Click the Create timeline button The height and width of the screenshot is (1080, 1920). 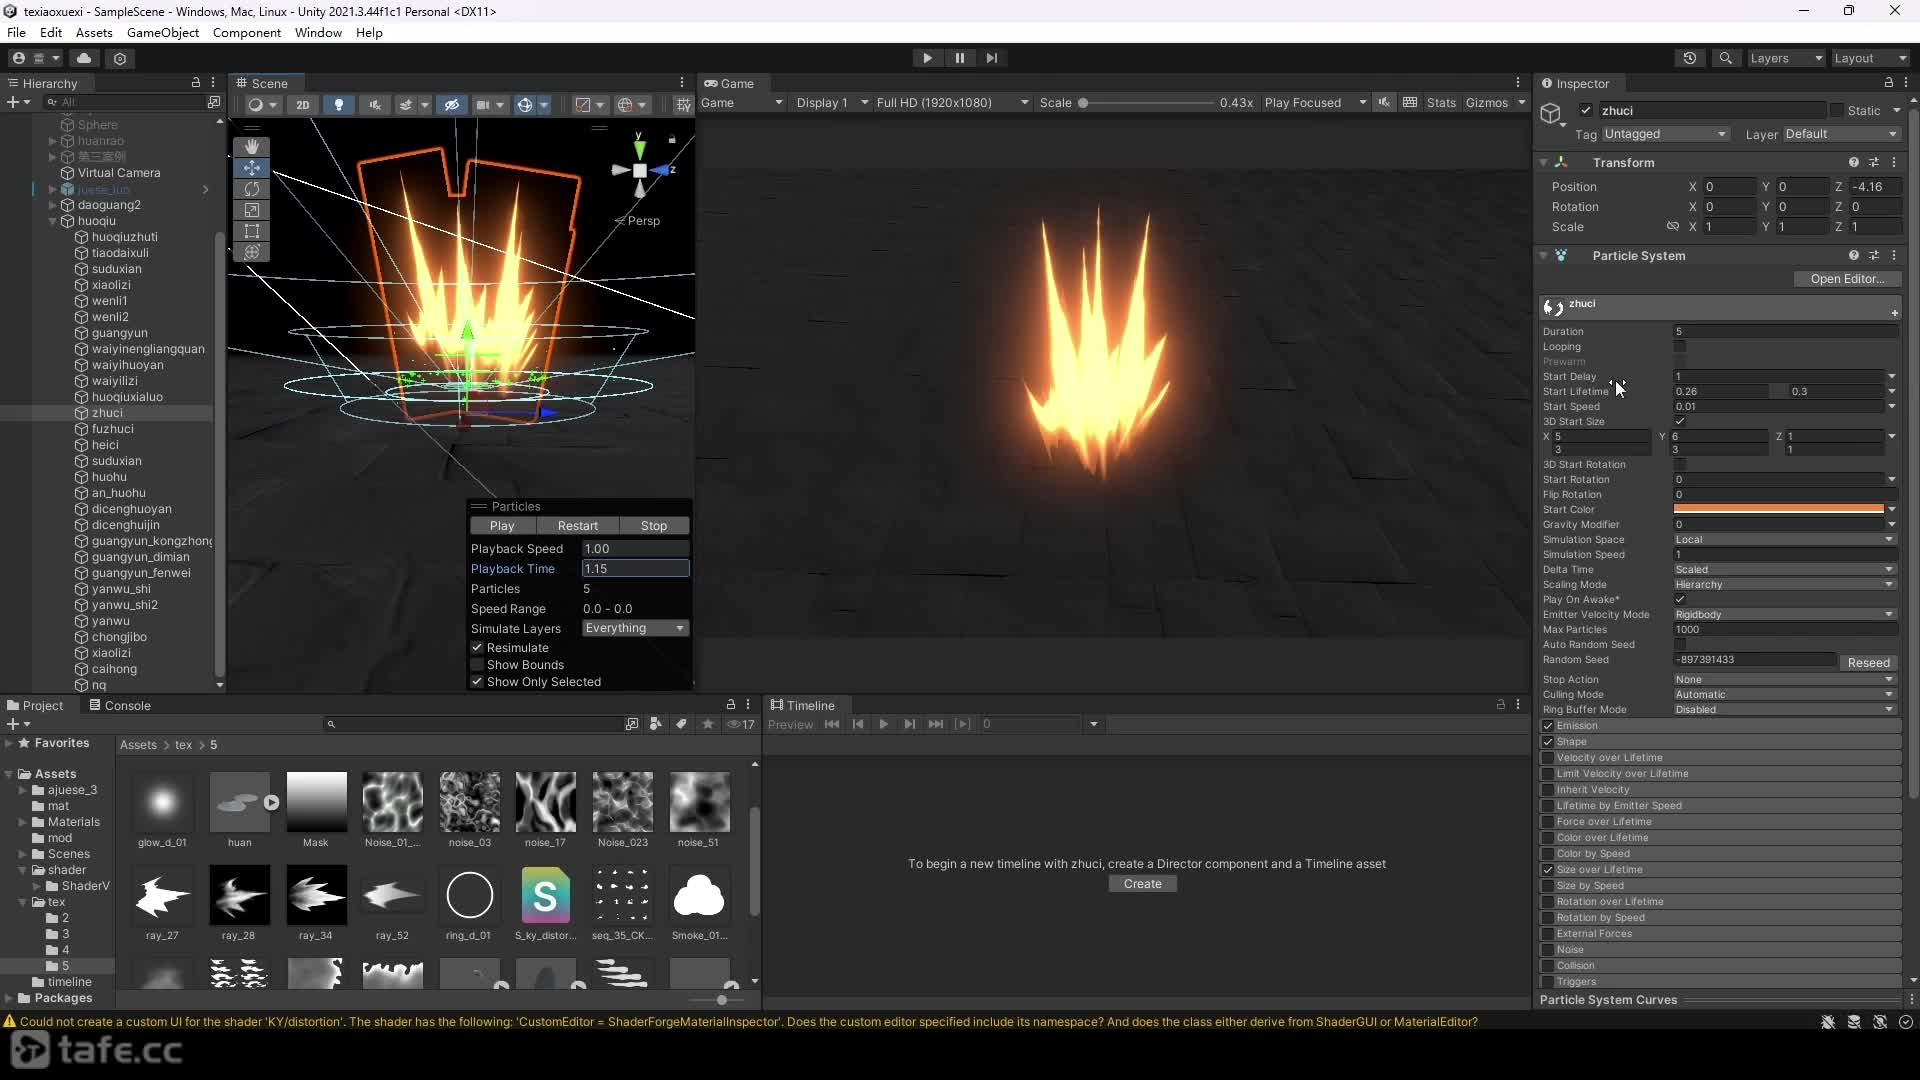(1142, 884)
